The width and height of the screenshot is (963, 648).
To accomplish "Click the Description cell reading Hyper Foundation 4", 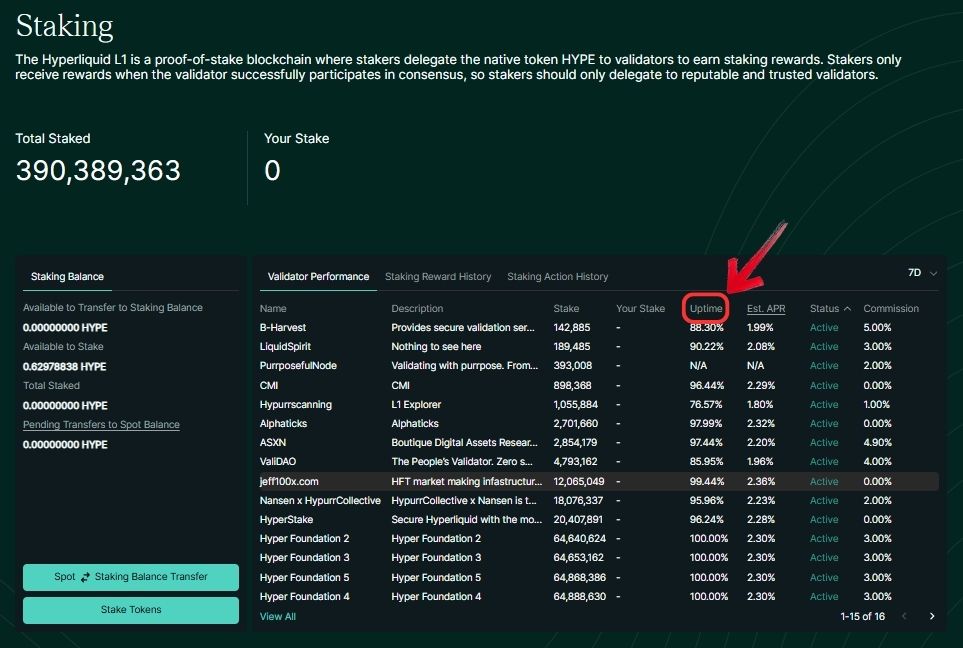I will point(436,596).
